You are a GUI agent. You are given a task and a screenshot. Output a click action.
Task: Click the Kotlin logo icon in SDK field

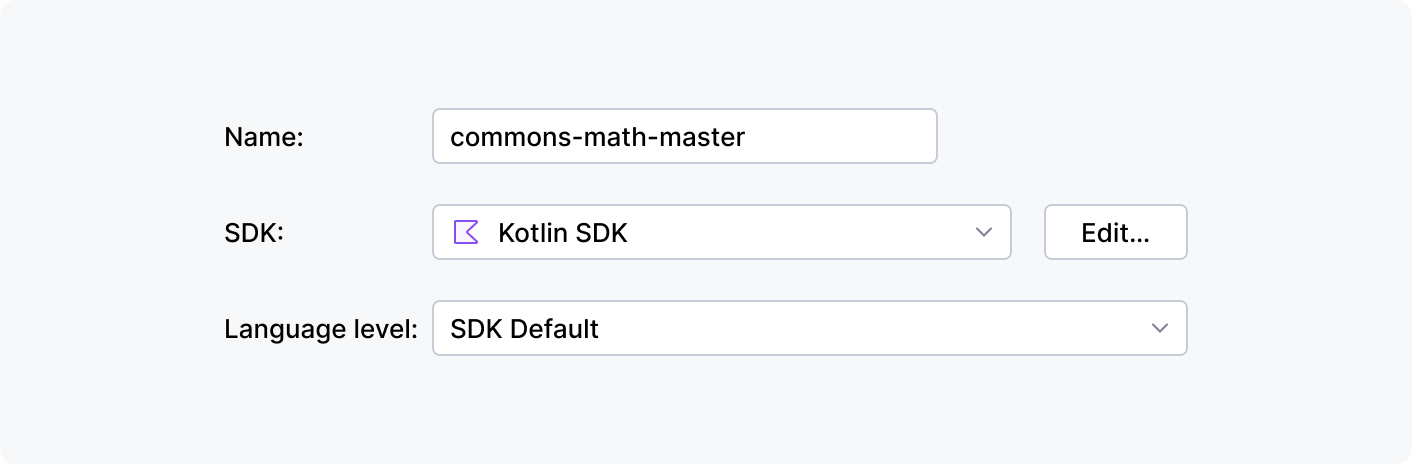point(466,232)
